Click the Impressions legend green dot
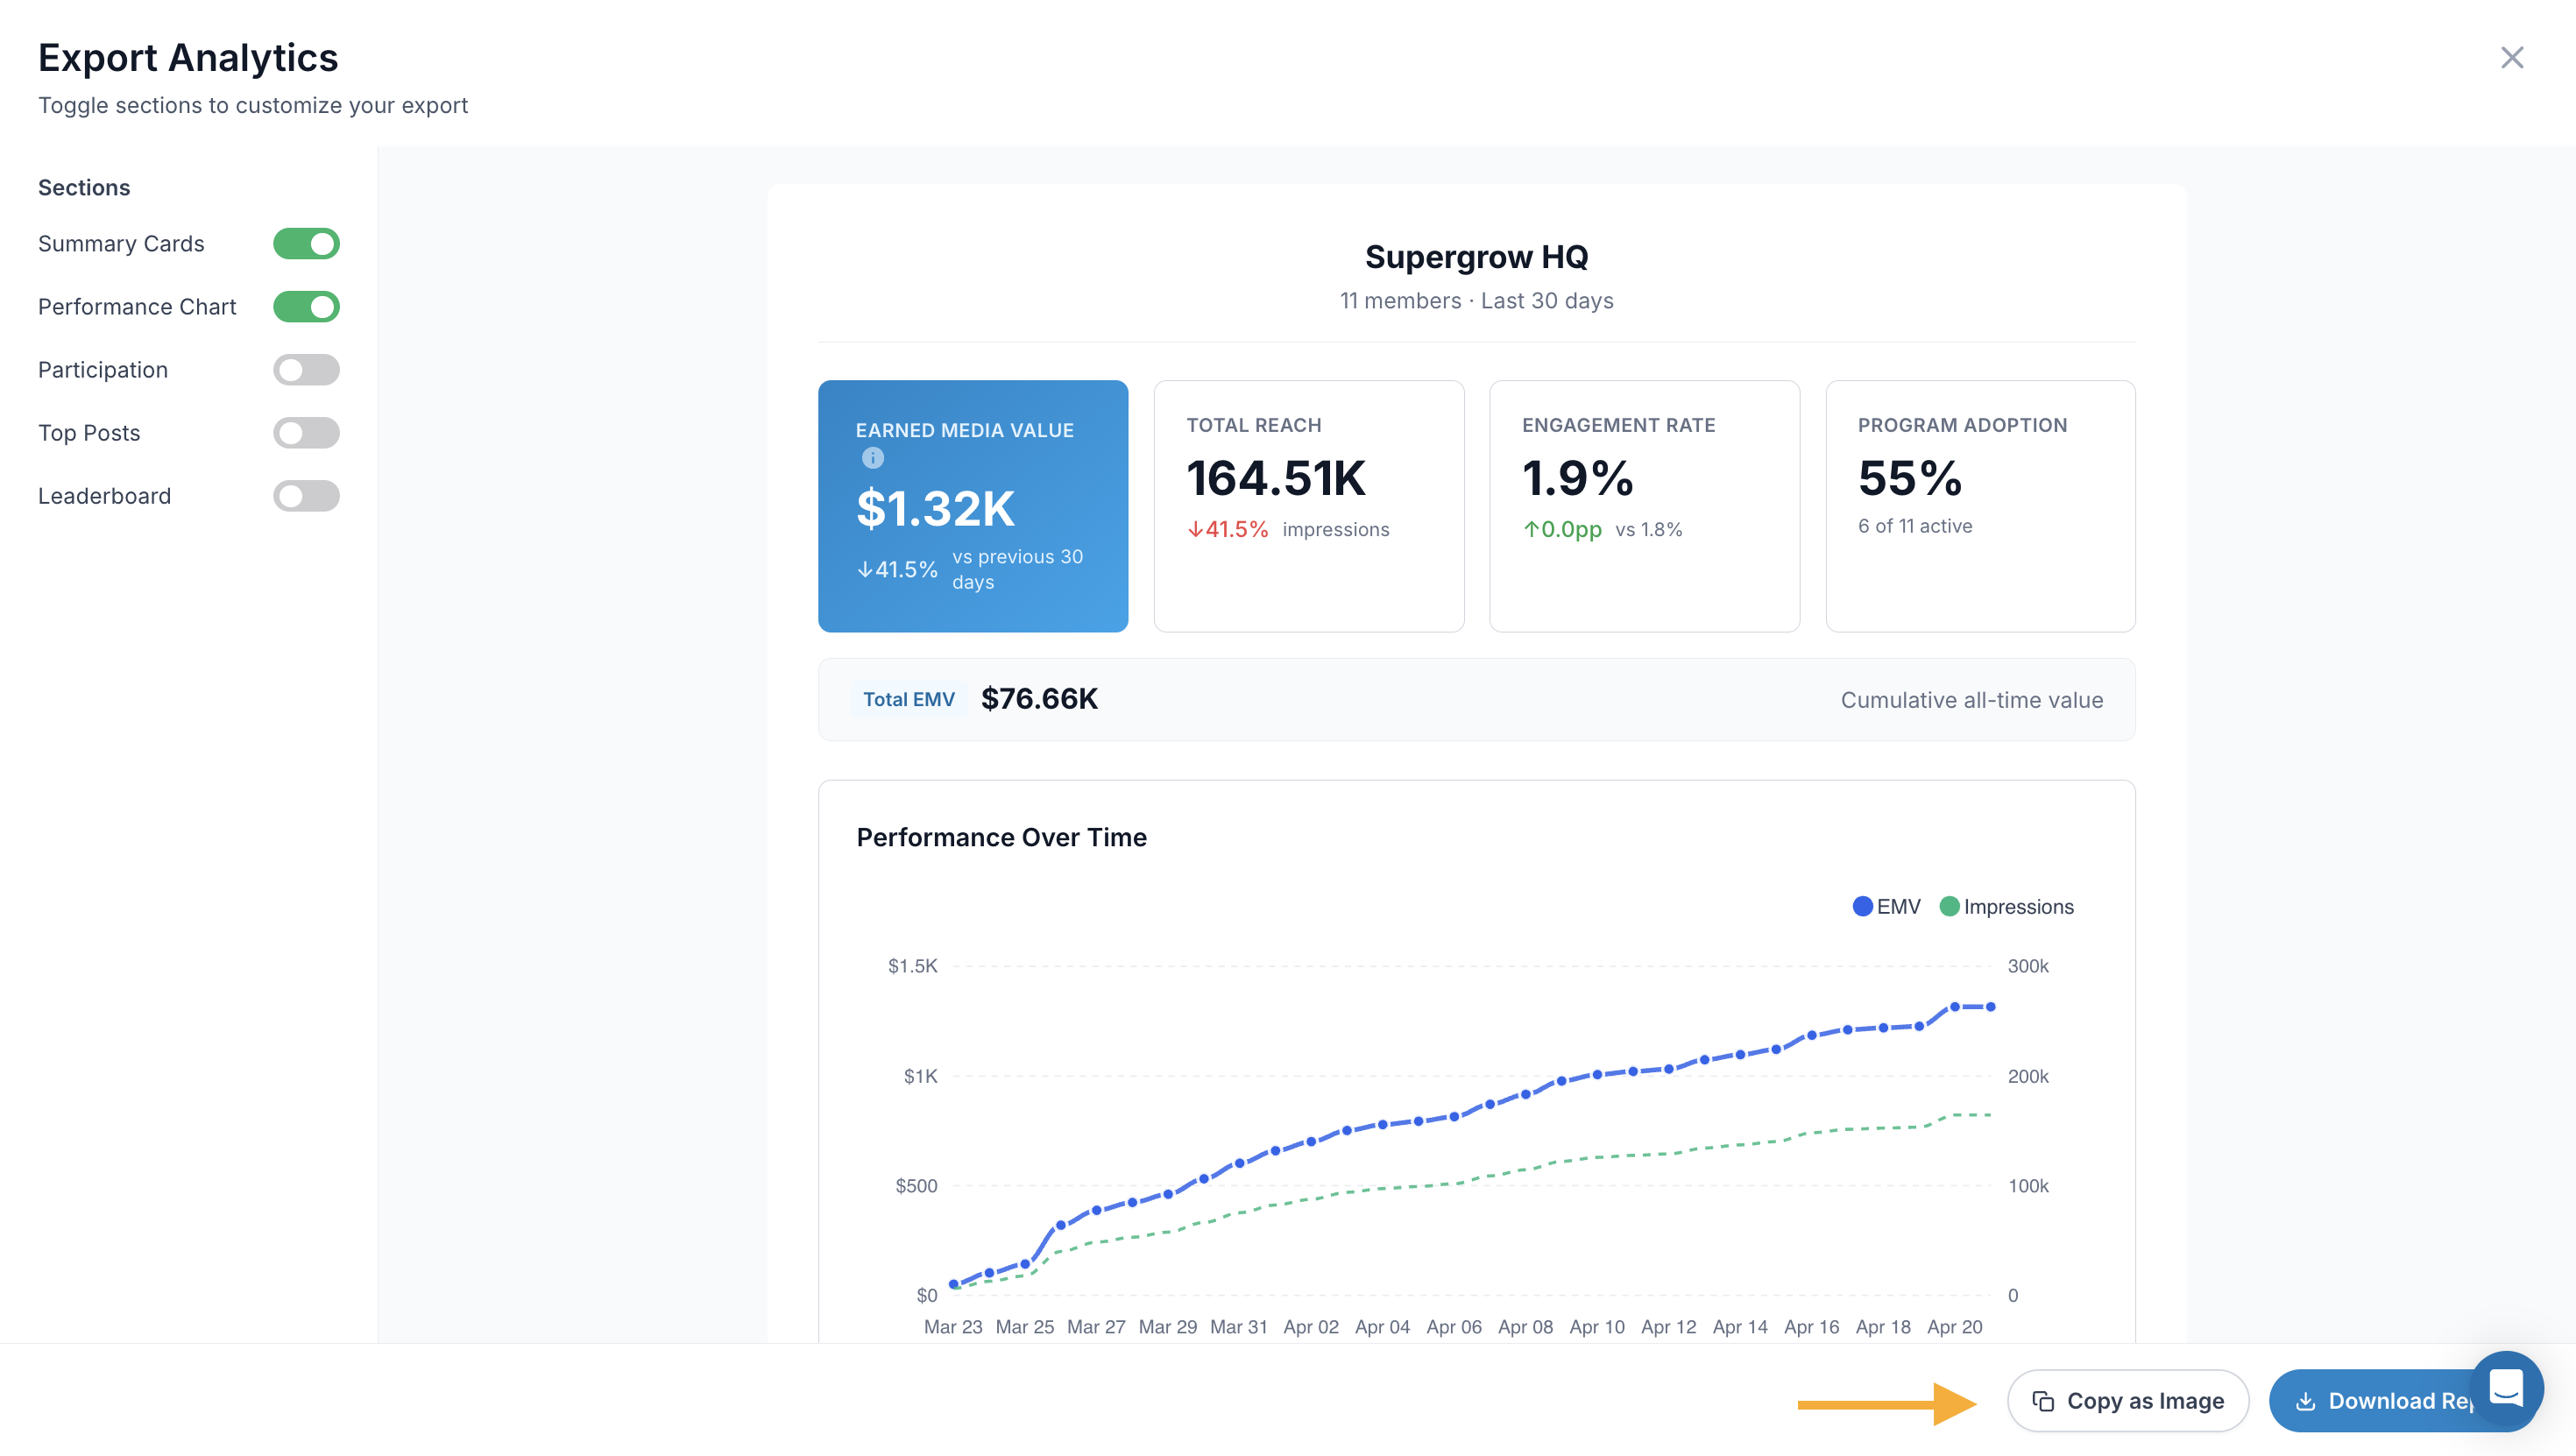 (x=1949, y=906)
